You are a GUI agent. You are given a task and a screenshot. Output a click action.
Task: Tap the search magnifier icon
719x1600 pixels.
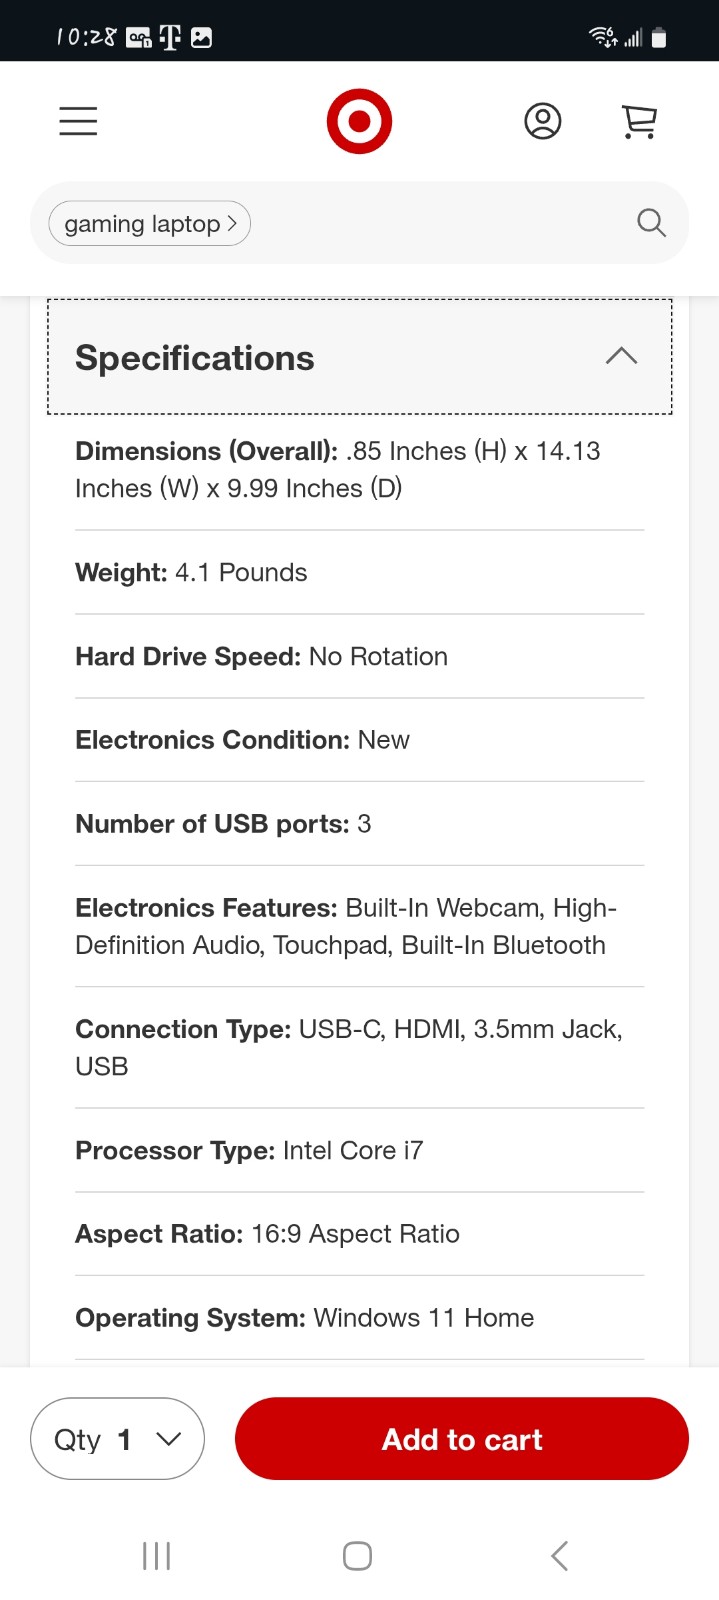pos(651,222)
